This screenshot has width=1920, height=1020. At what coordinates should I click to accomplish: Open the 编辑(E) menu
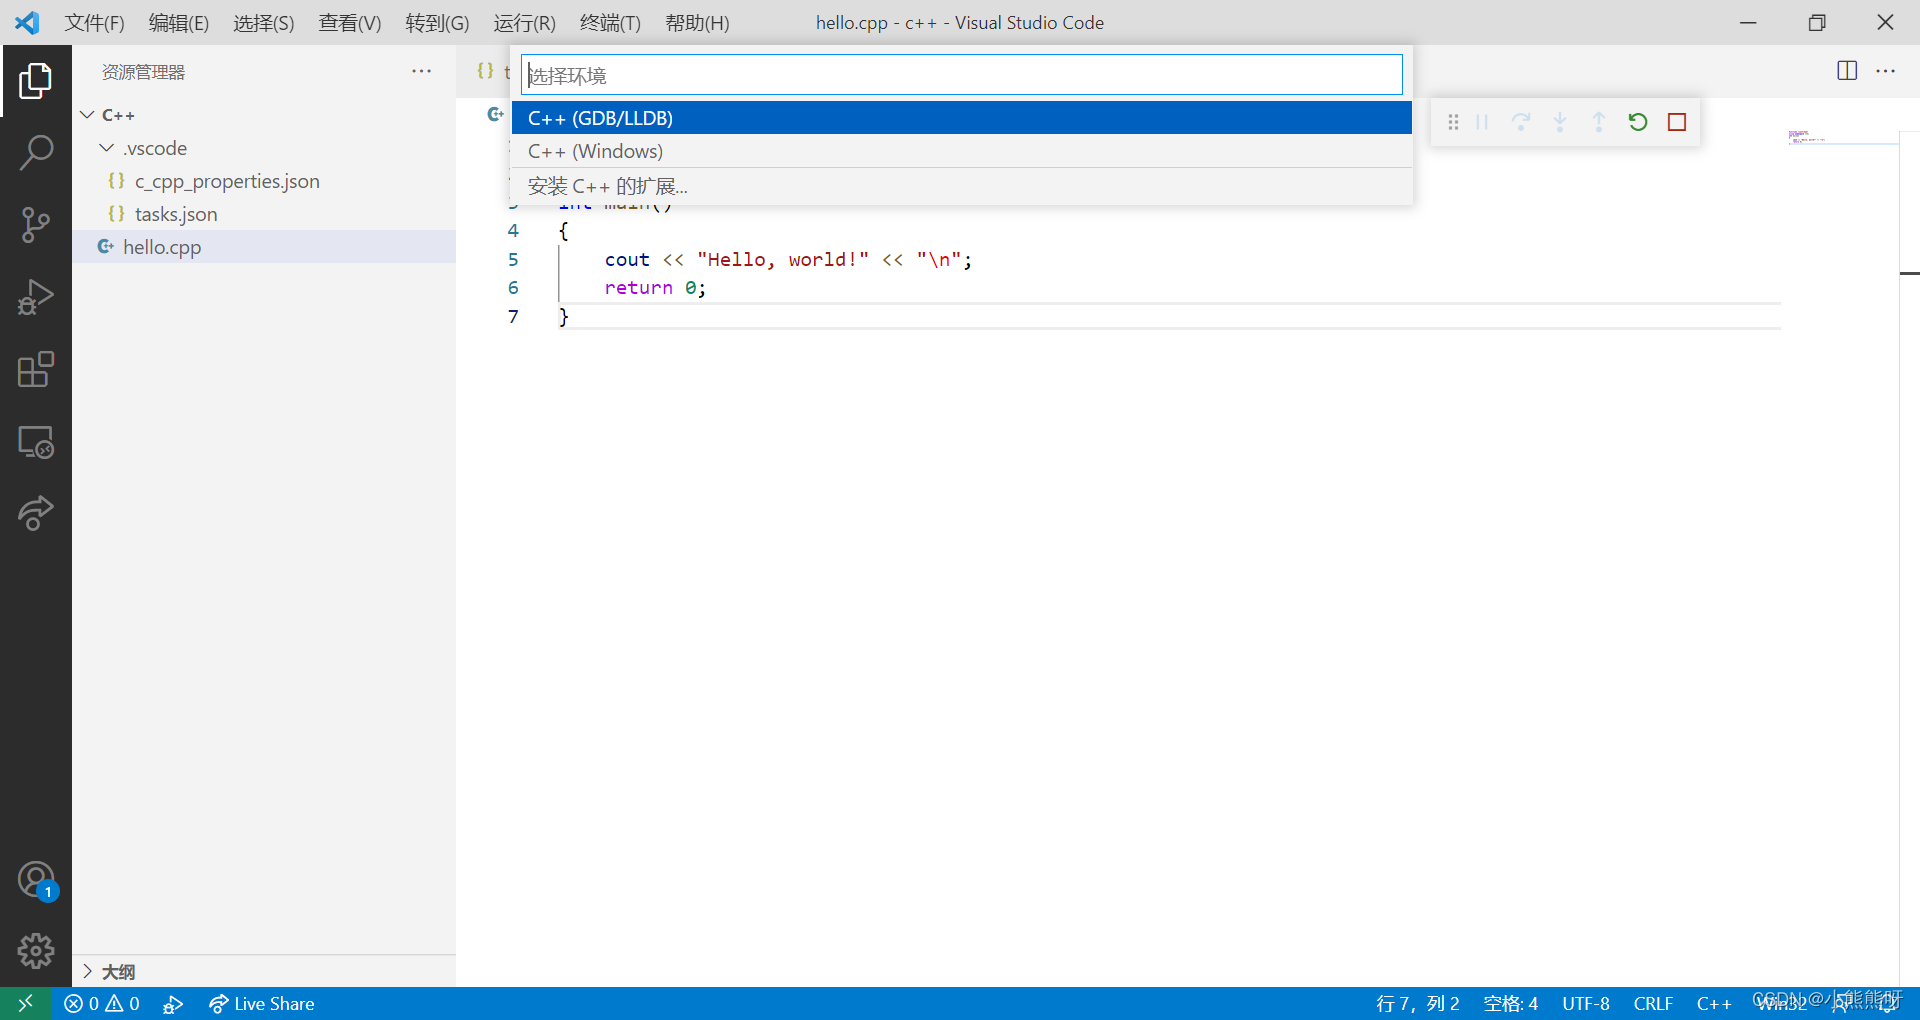coord(179,22)
